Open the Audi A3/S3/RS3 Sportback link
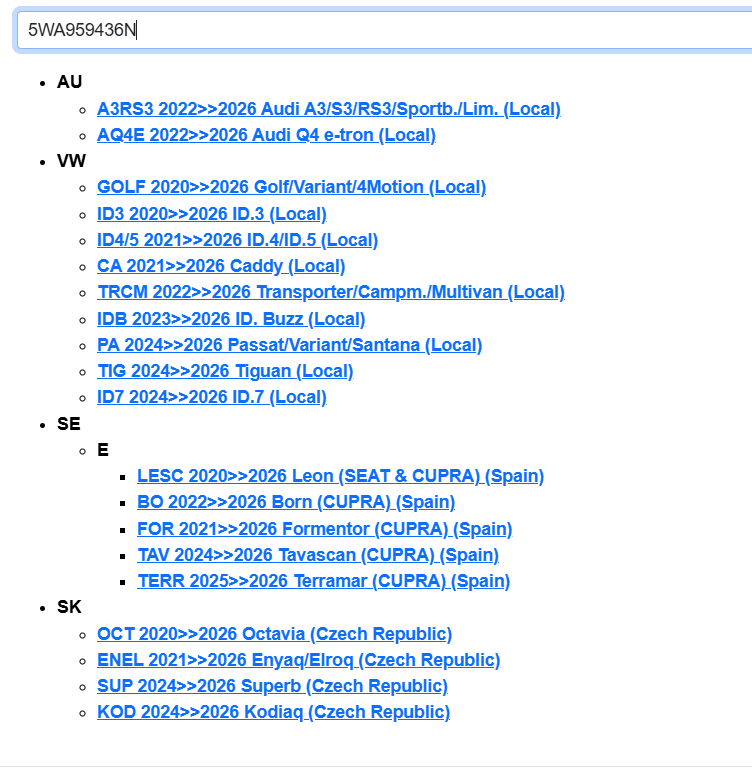The height and width of the screenshot is (771, 752). (328, 109)
